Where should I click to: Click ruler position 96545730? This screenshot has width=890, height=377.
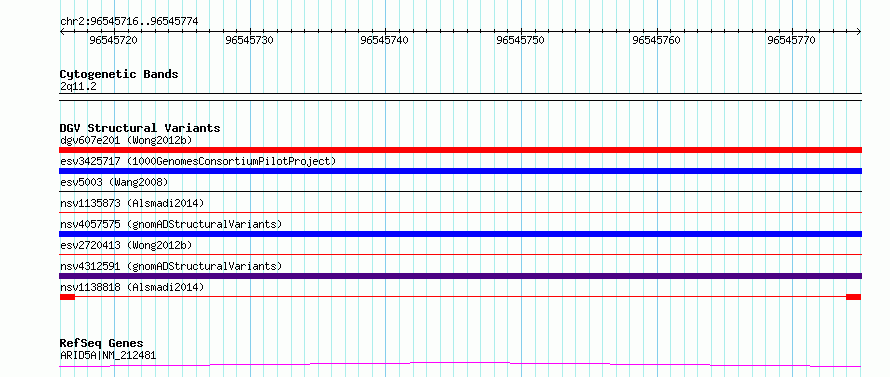pyautogui.click(x=249, y=40)
